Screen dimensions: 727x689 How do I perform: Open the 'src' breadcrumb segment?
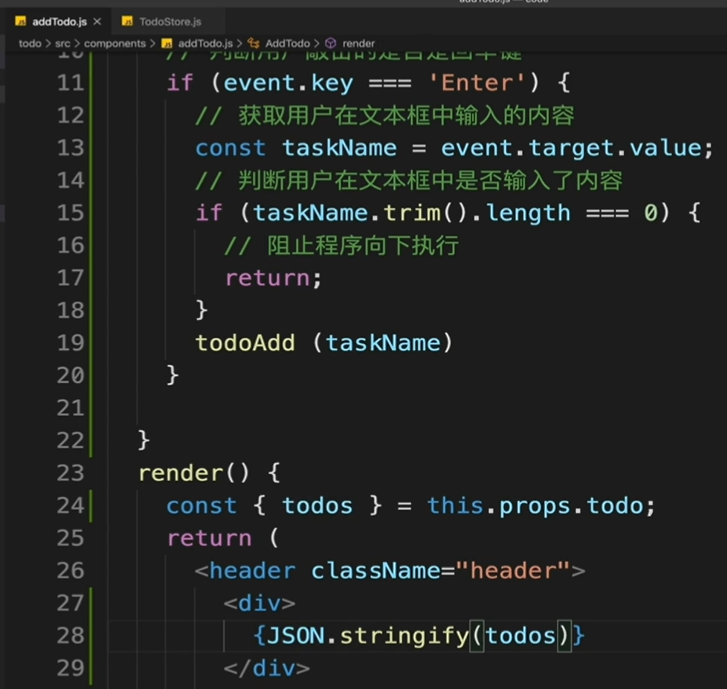pyautogui.click(x=63, y=44)
